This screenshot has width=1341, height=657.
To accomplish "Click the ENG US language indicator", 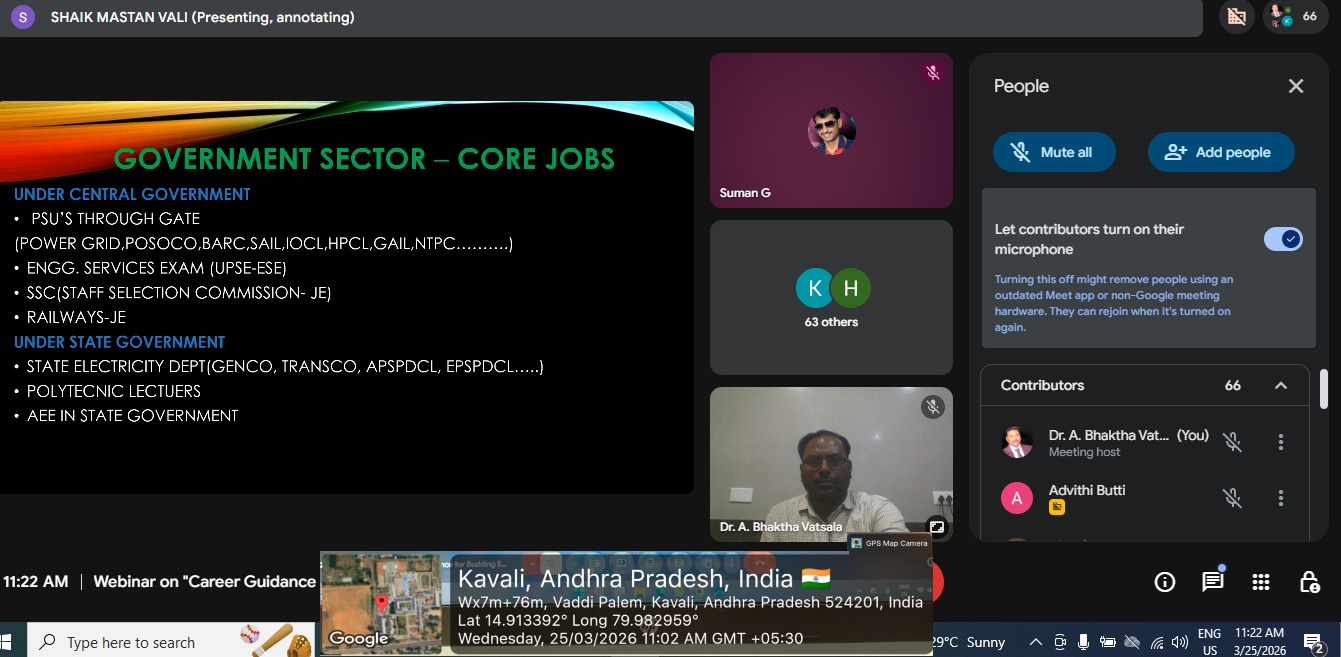I will pos(1209,641).
